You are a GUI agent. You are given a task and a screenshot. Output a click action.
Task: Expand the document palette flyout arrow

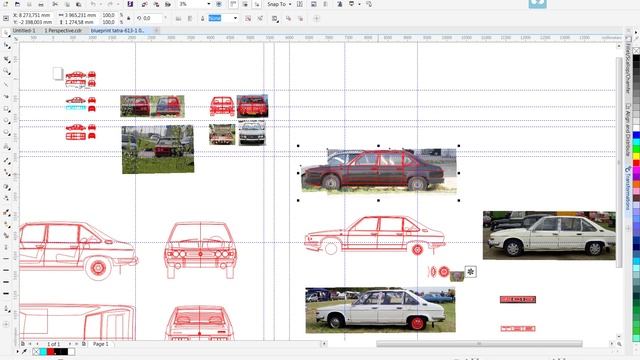[x=18, y=351]
